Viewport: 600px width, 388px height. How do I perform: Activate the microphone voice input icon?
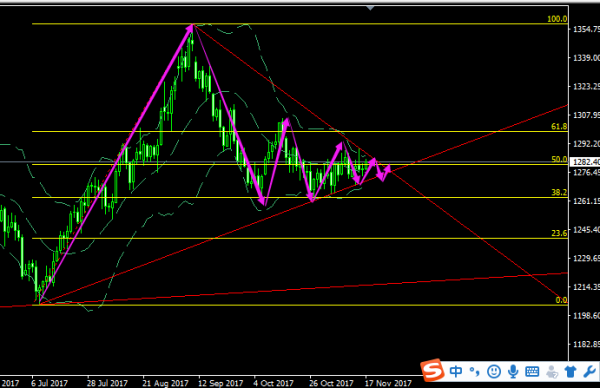513,371
